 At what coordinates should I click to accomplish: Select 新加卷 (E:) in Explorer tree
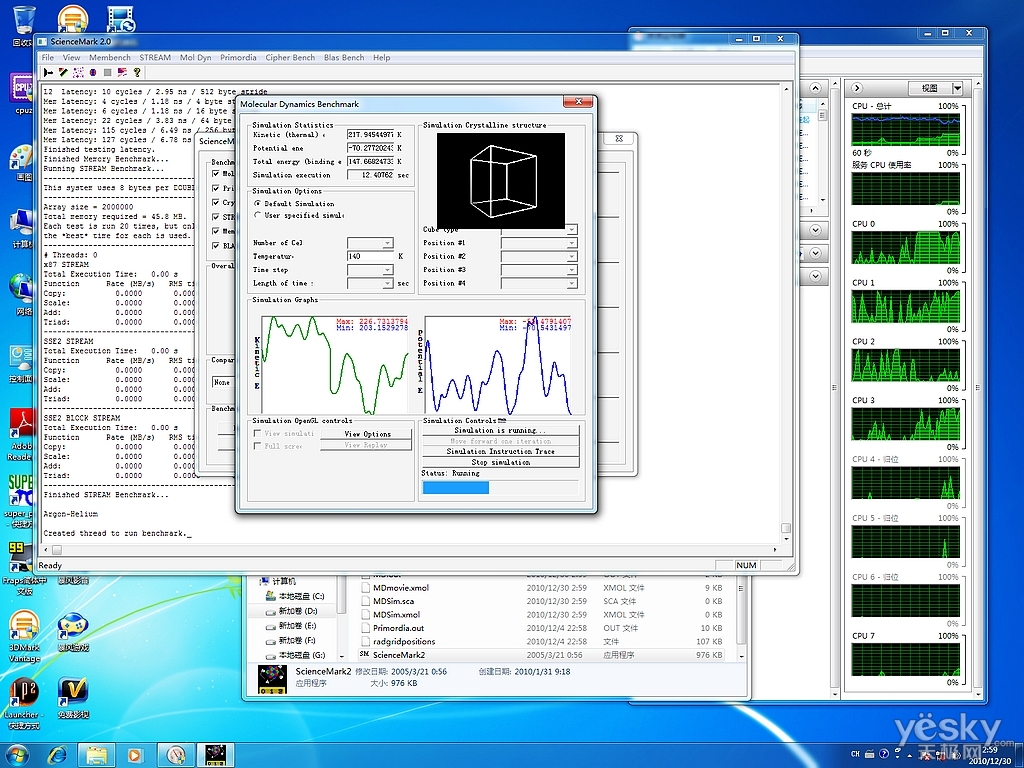(x=291, y=626)
